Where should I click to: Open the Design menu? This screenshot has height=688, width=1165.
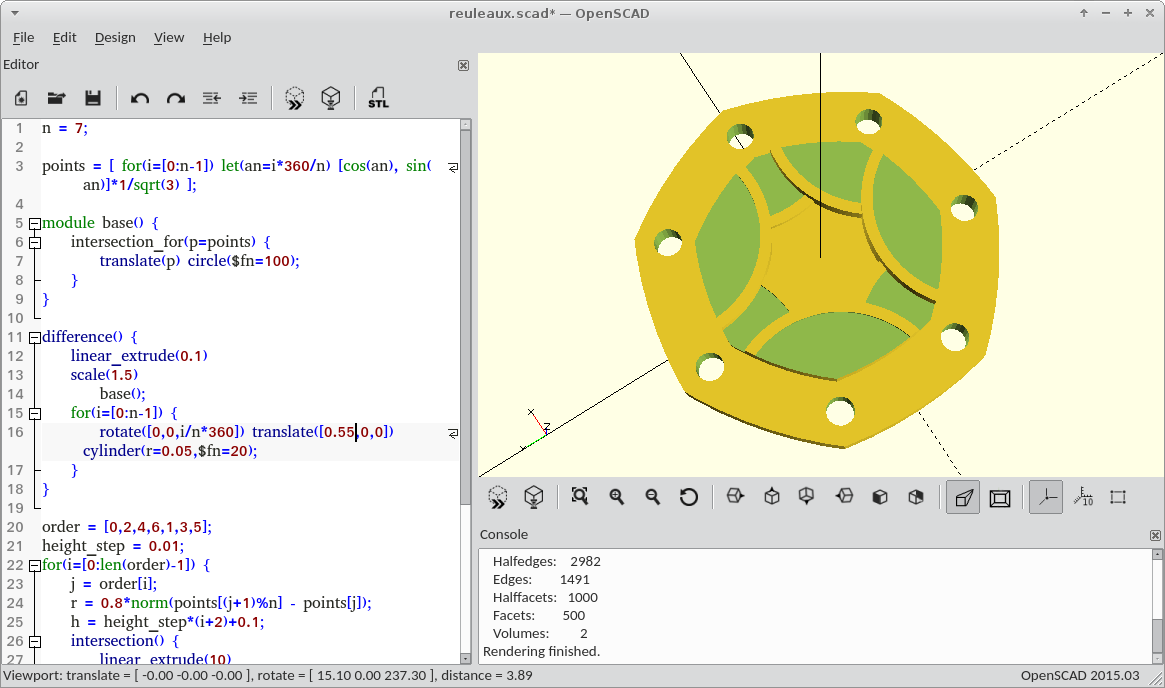point(115,37)
